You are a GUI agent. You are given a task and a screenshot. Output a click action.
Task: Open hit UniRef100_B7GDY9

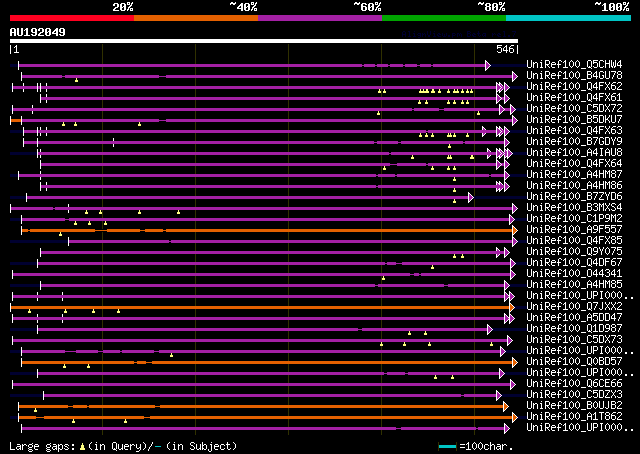[574, 142]
